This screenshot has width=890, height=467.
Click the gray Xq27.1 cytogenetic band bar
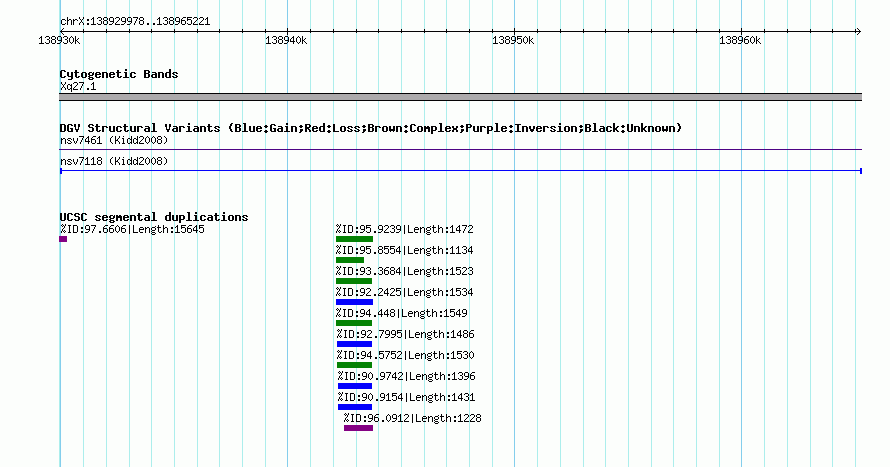point(460,97)
